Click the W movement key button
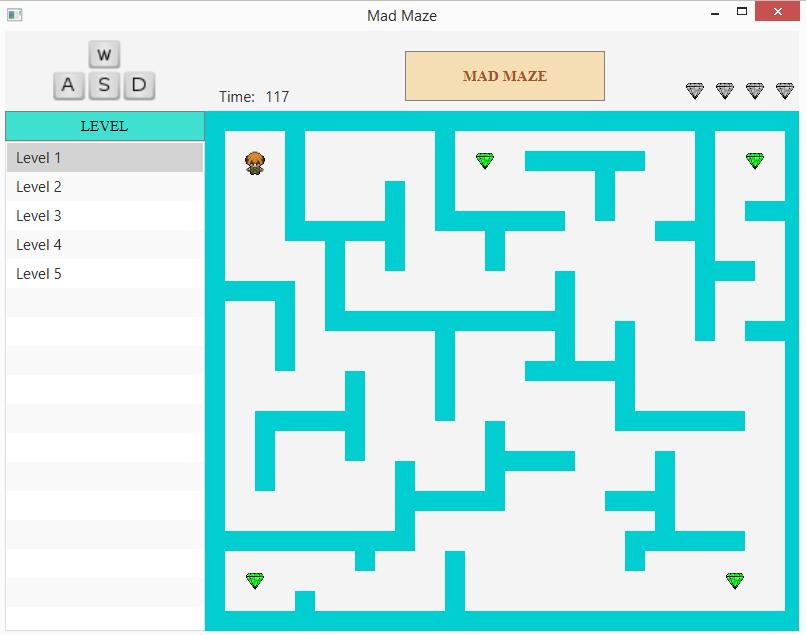The width and height of the screenshot is (806, 635). 104,54
